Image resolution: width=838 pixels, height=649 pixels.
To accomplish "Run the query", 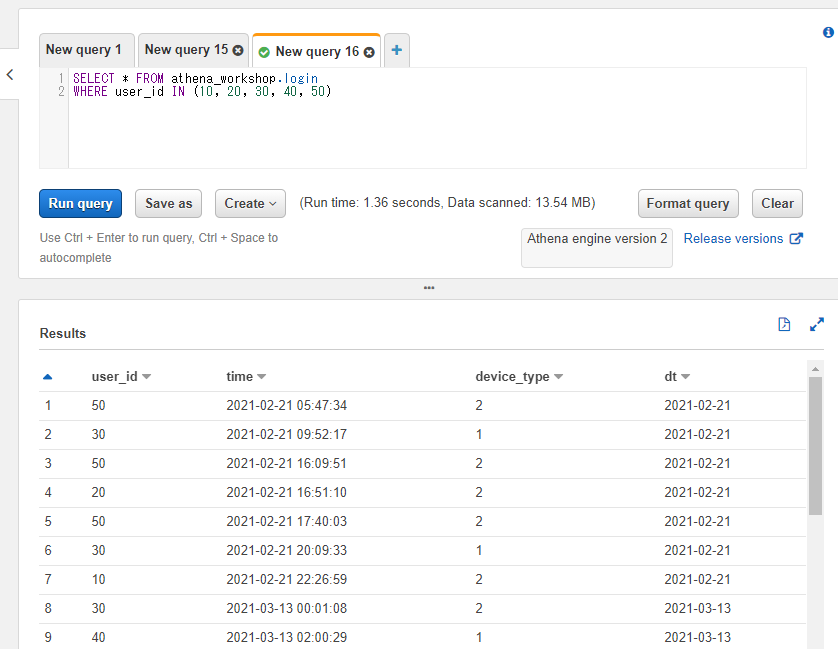I will point(81,204).
